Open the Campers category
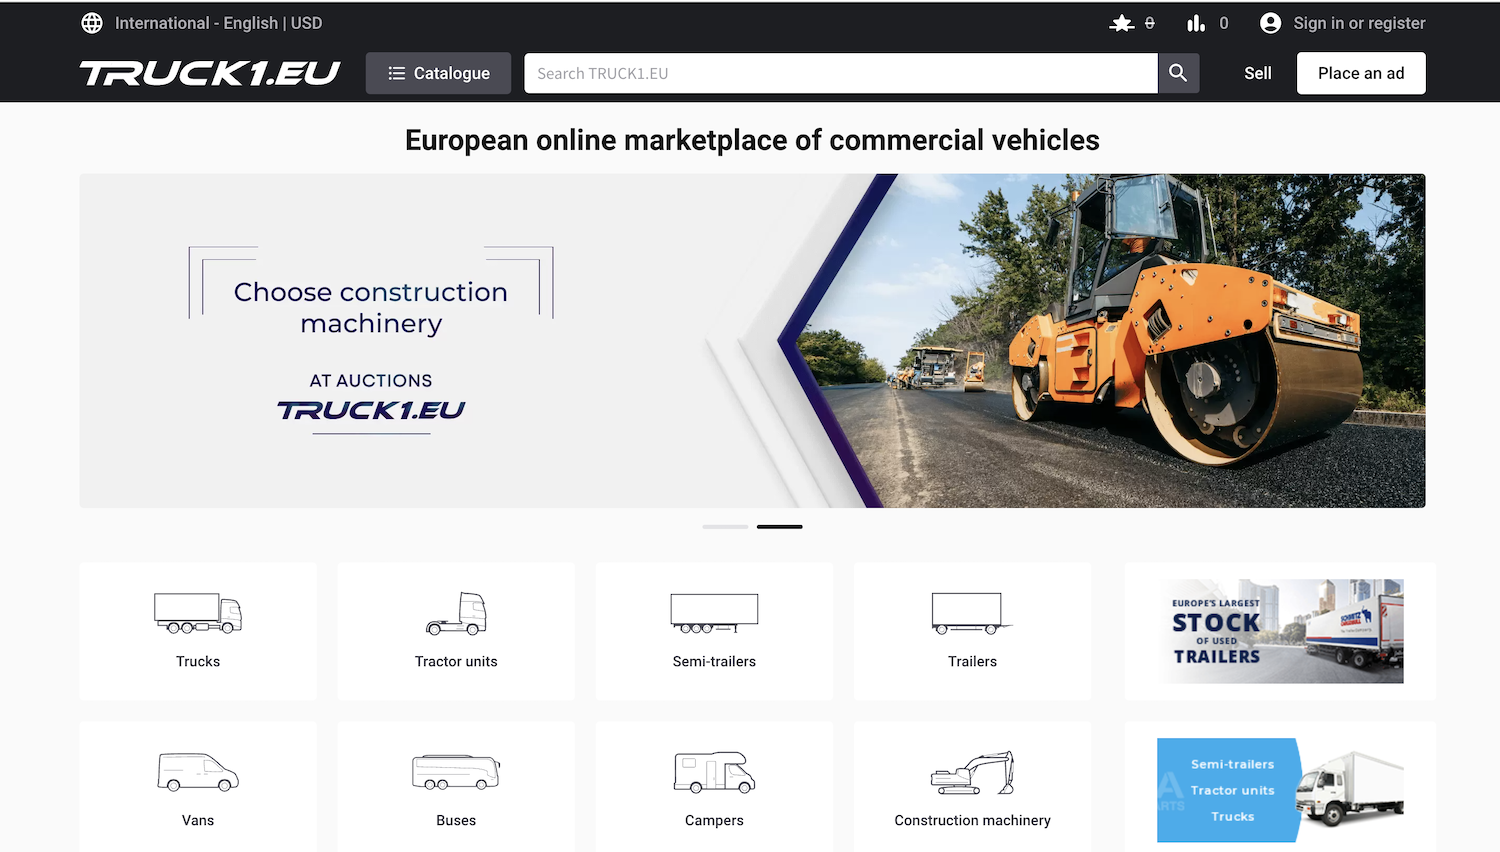Screen dimensions: 1500x852 [x=714, y=788]
